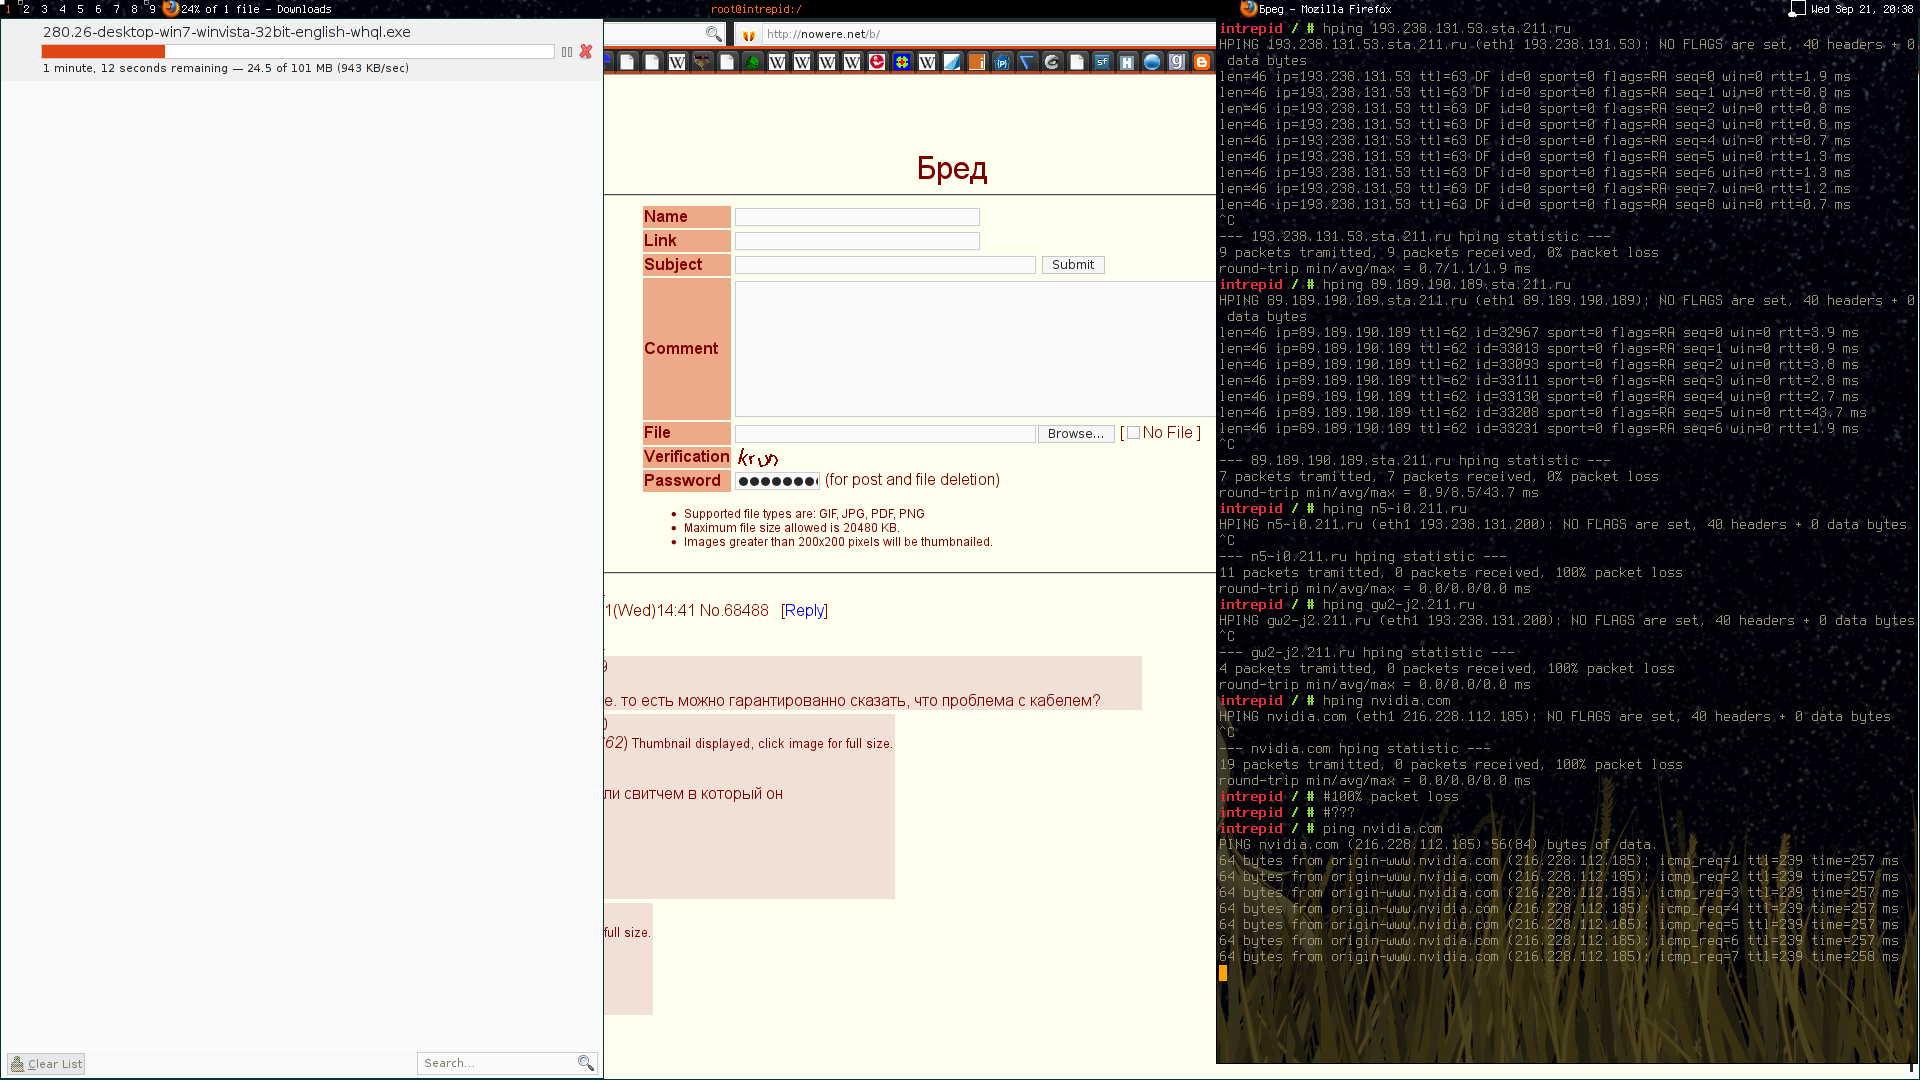Image resolution: width=1920 pixels, height=1080 pixels.
Task: Cancel the 280.26 driver download
Action: (586, 52)
